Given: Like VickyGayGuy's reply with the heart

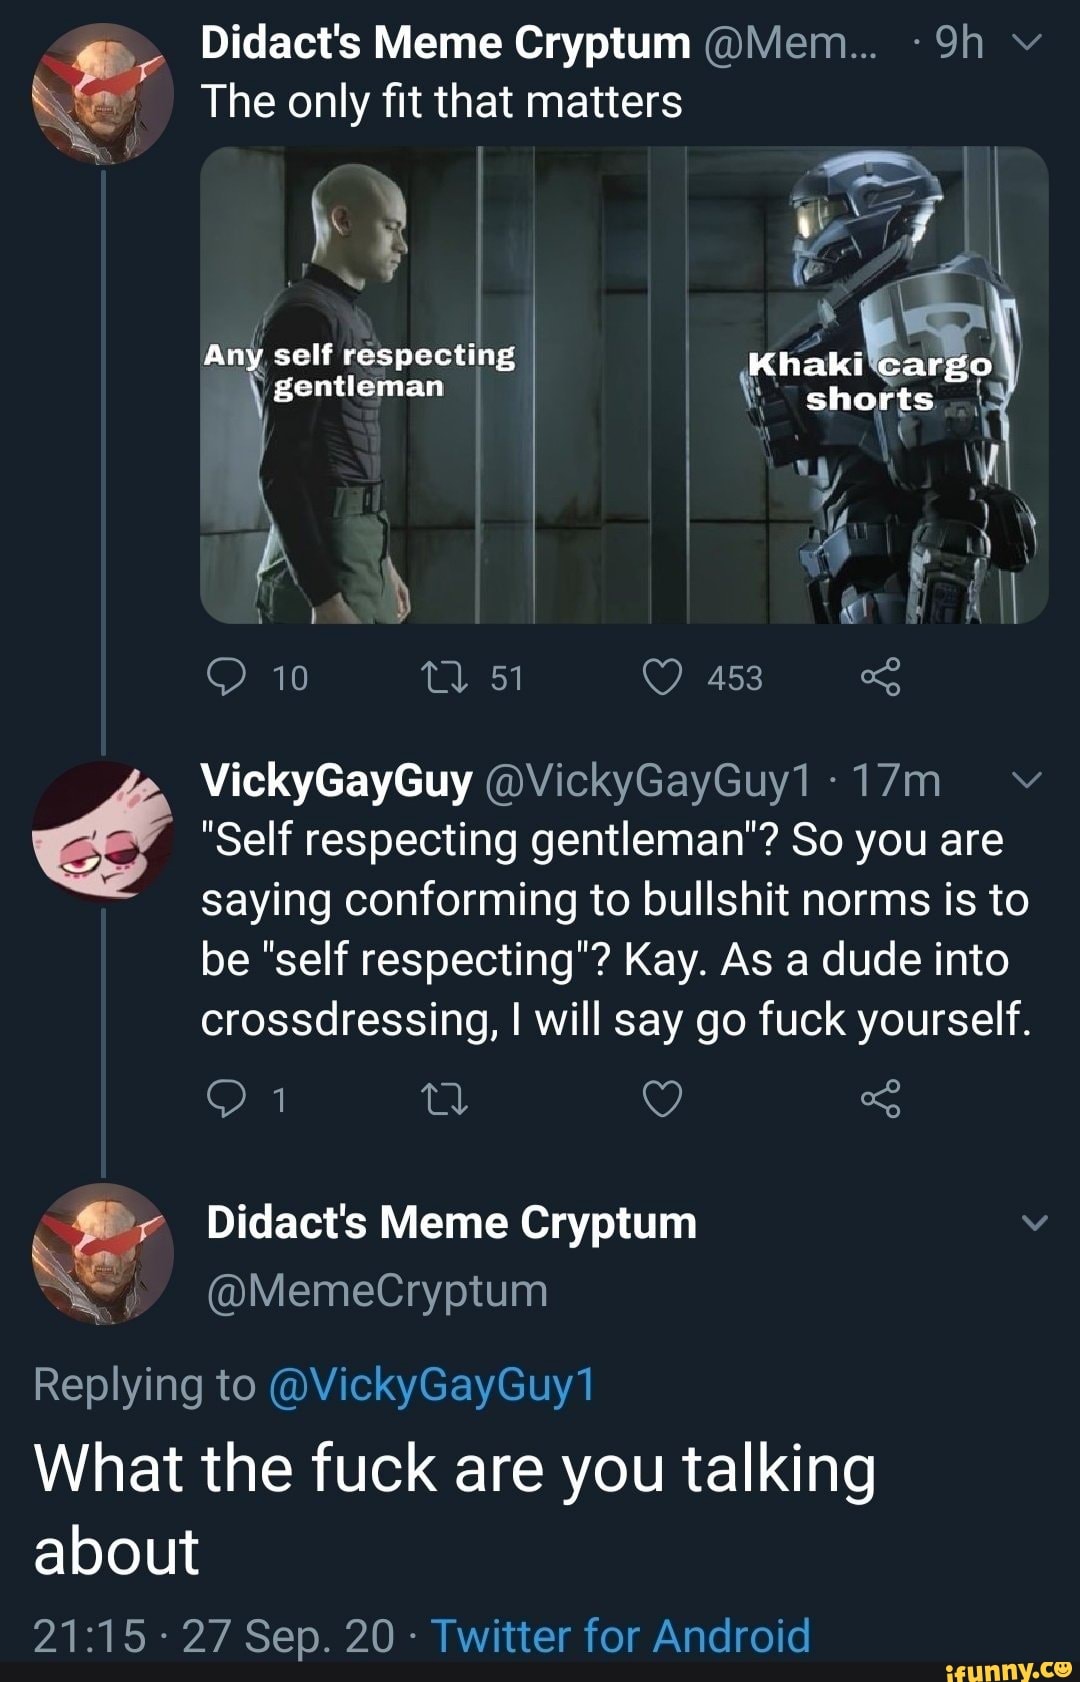Looking at the screenshot, I should click(x=660, y=1100).
